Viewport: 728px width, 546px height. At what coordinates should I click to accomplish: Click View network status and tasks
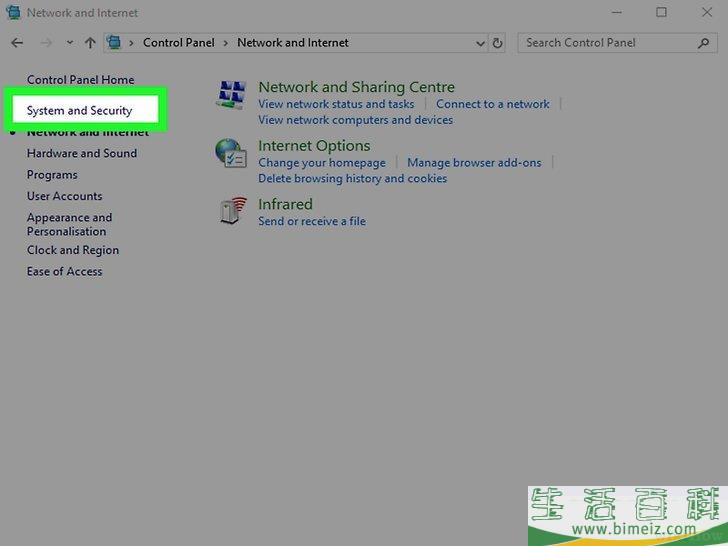(336, 104)
